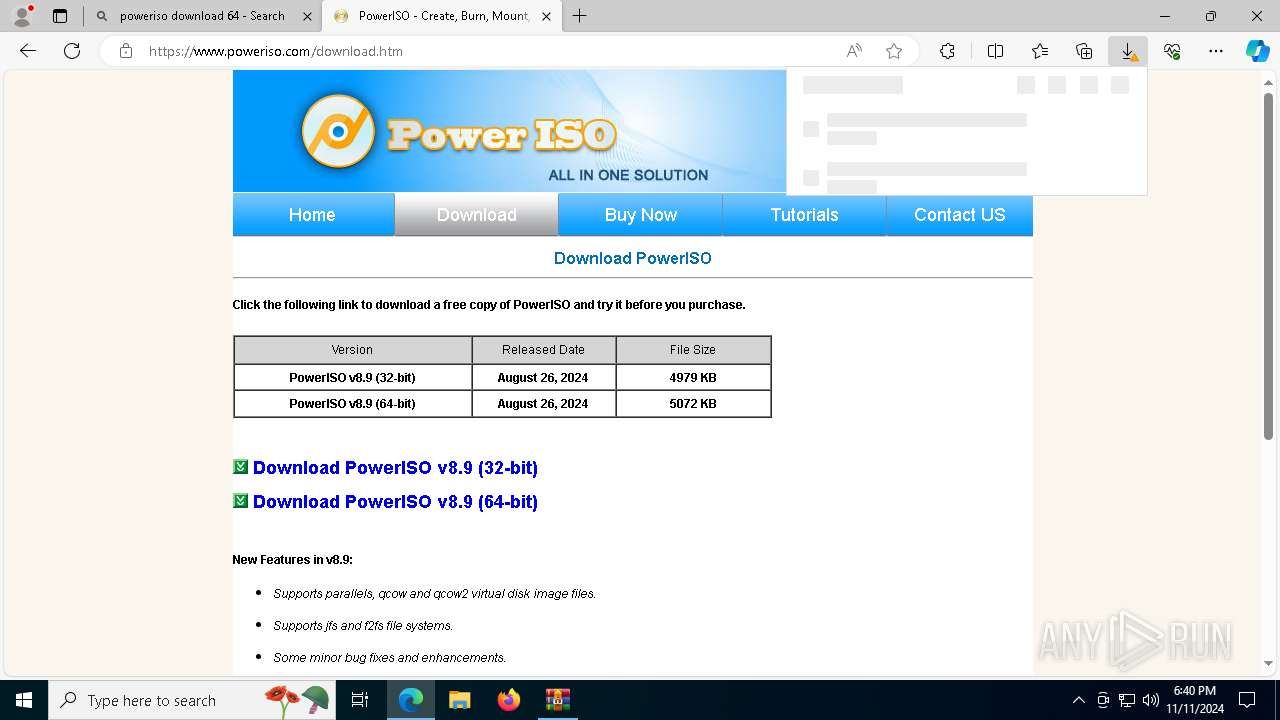Open the volume speaker tray icon

point(1151,700)
